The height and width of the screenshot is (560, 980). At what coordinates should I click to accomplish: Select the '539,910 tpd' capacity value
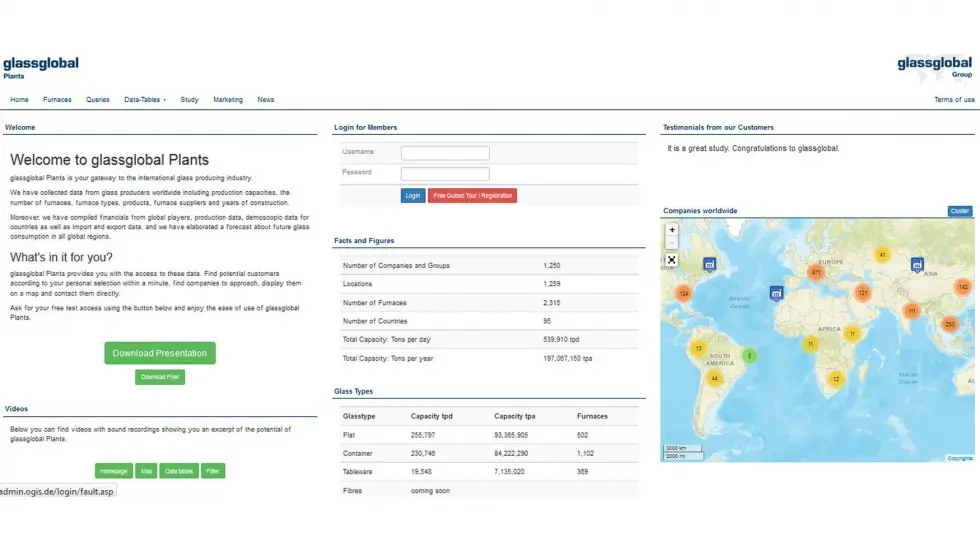tap(561, 339)
